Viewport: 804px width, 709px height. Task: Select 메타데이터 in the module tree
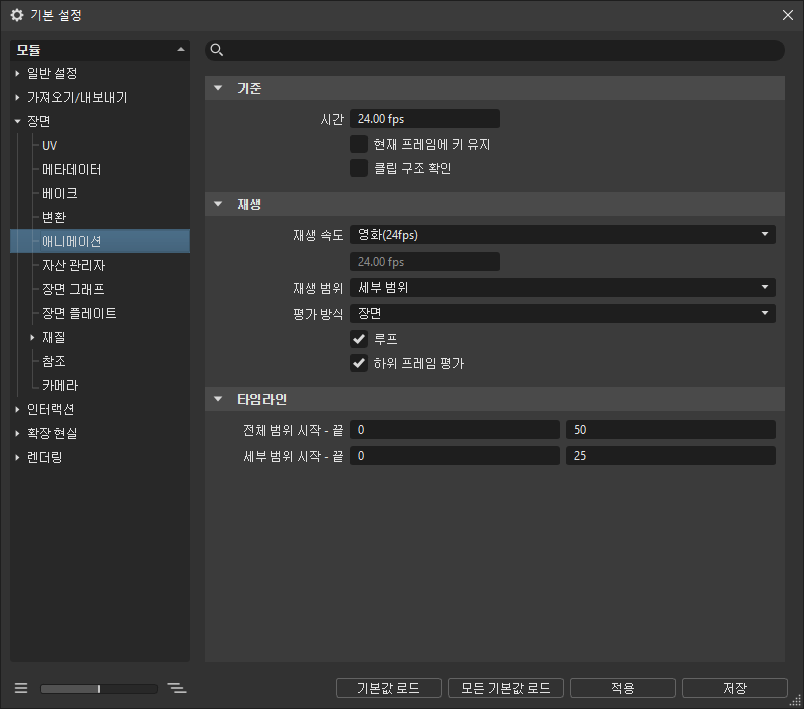pyautogui.click(x=72, y=169)
